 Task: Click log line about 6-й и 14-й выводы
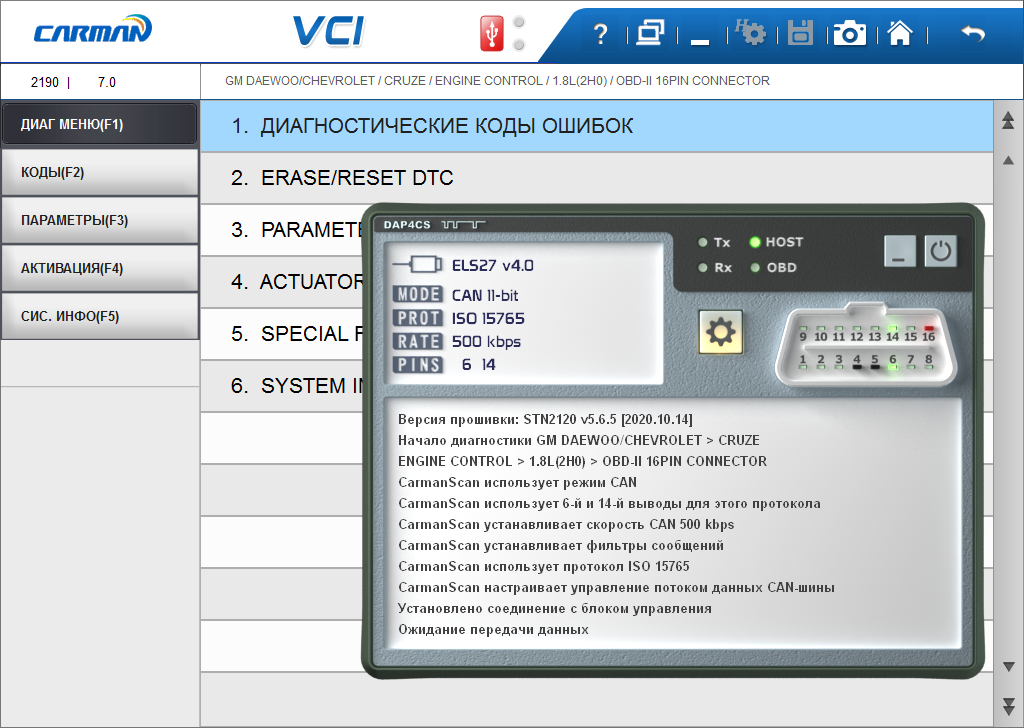[x=609, y=503]
